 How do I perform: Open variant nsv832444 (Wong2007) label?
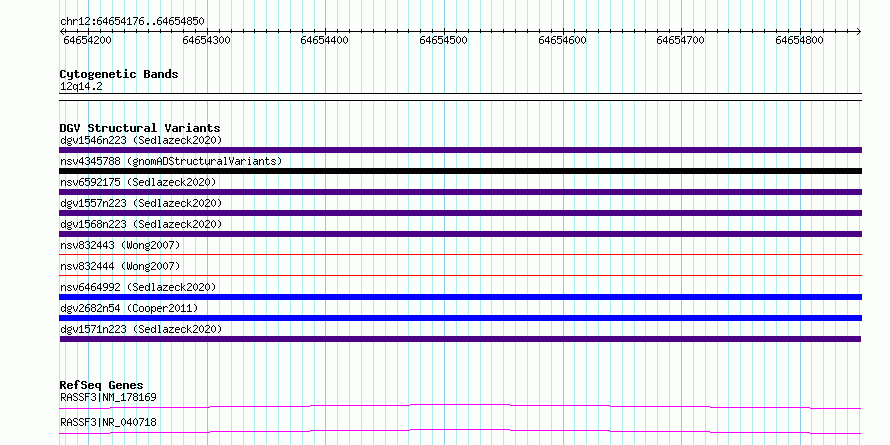[x=120, y=266]
